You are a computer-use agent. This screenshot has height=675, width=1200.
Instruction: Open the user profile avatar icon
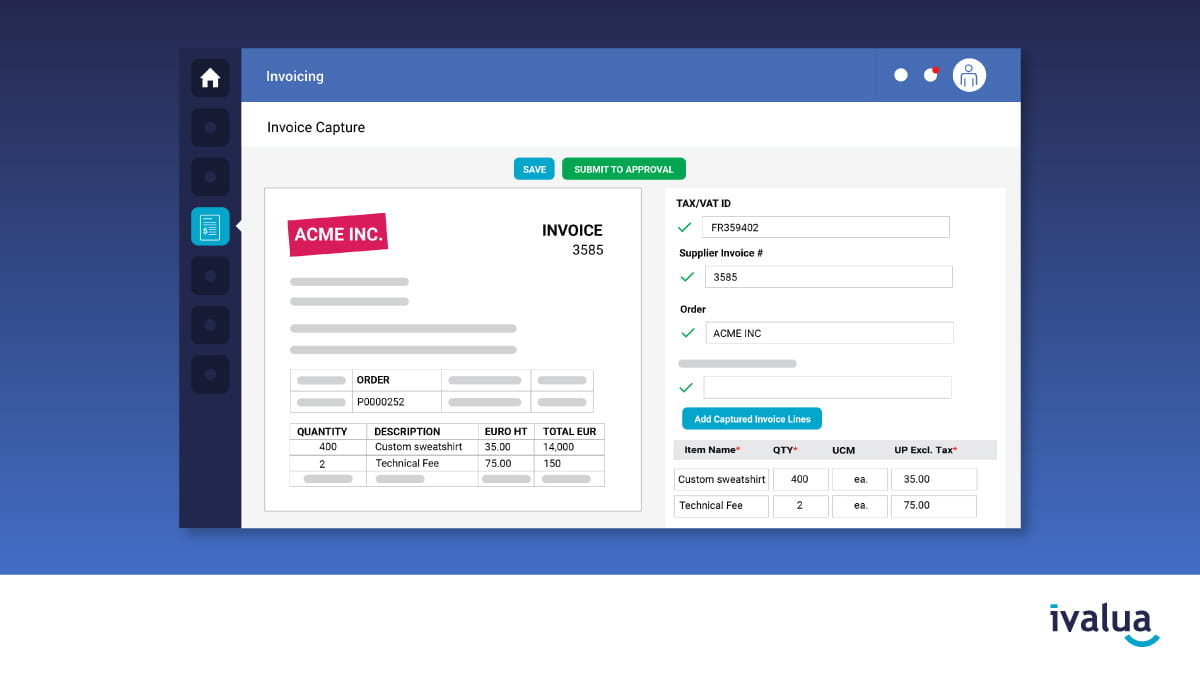point(968,74)
